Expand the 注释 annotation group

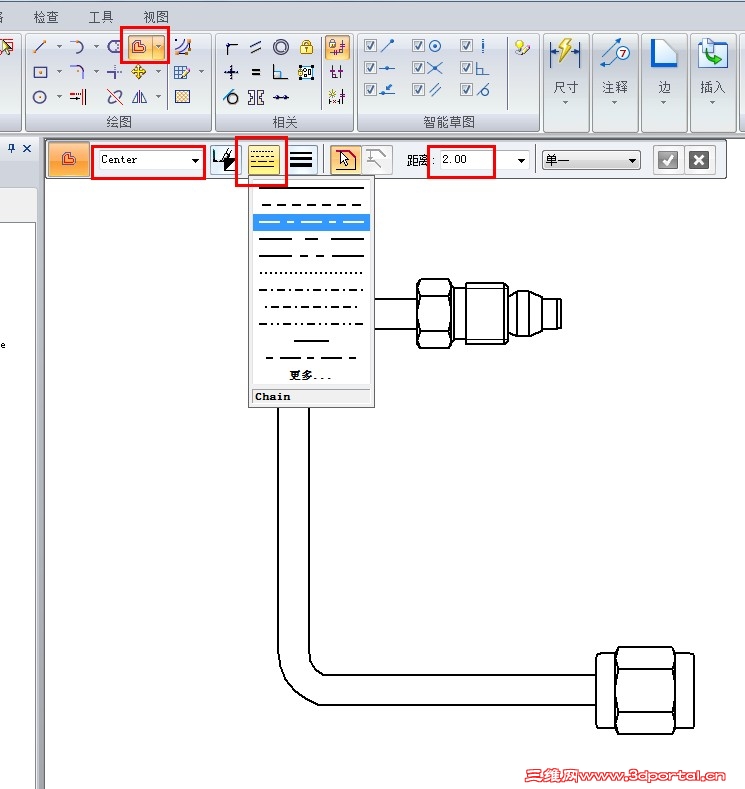tap(615, 84)
